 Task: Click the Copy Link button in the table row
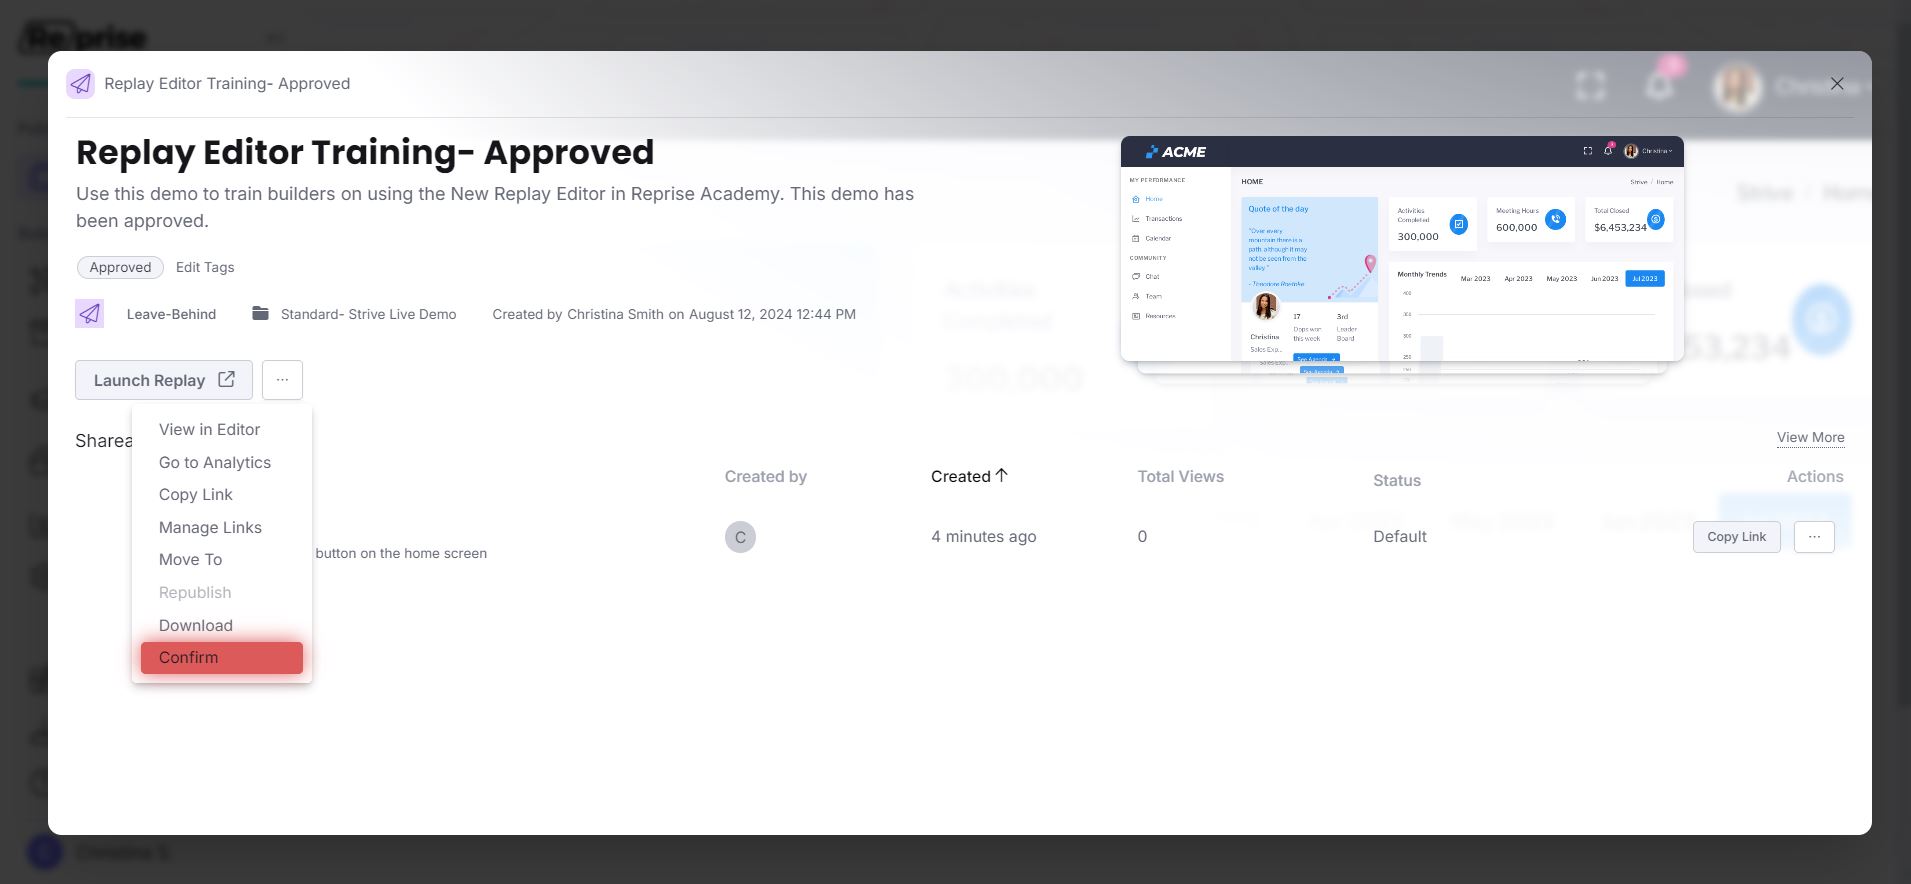(1736, 537)
